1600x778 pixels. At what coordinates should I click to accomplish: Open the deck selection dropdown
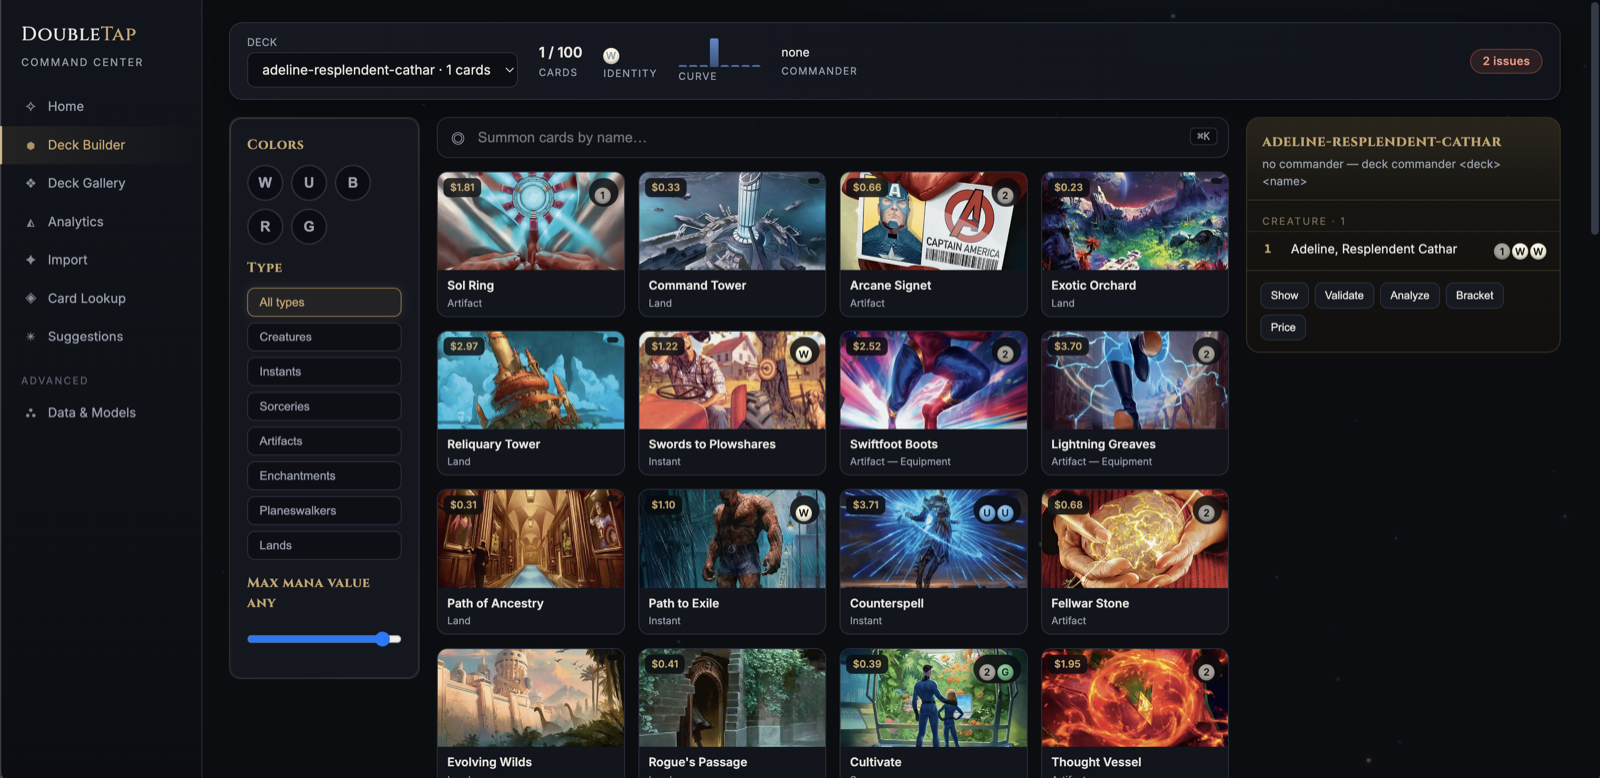(382, 70)
